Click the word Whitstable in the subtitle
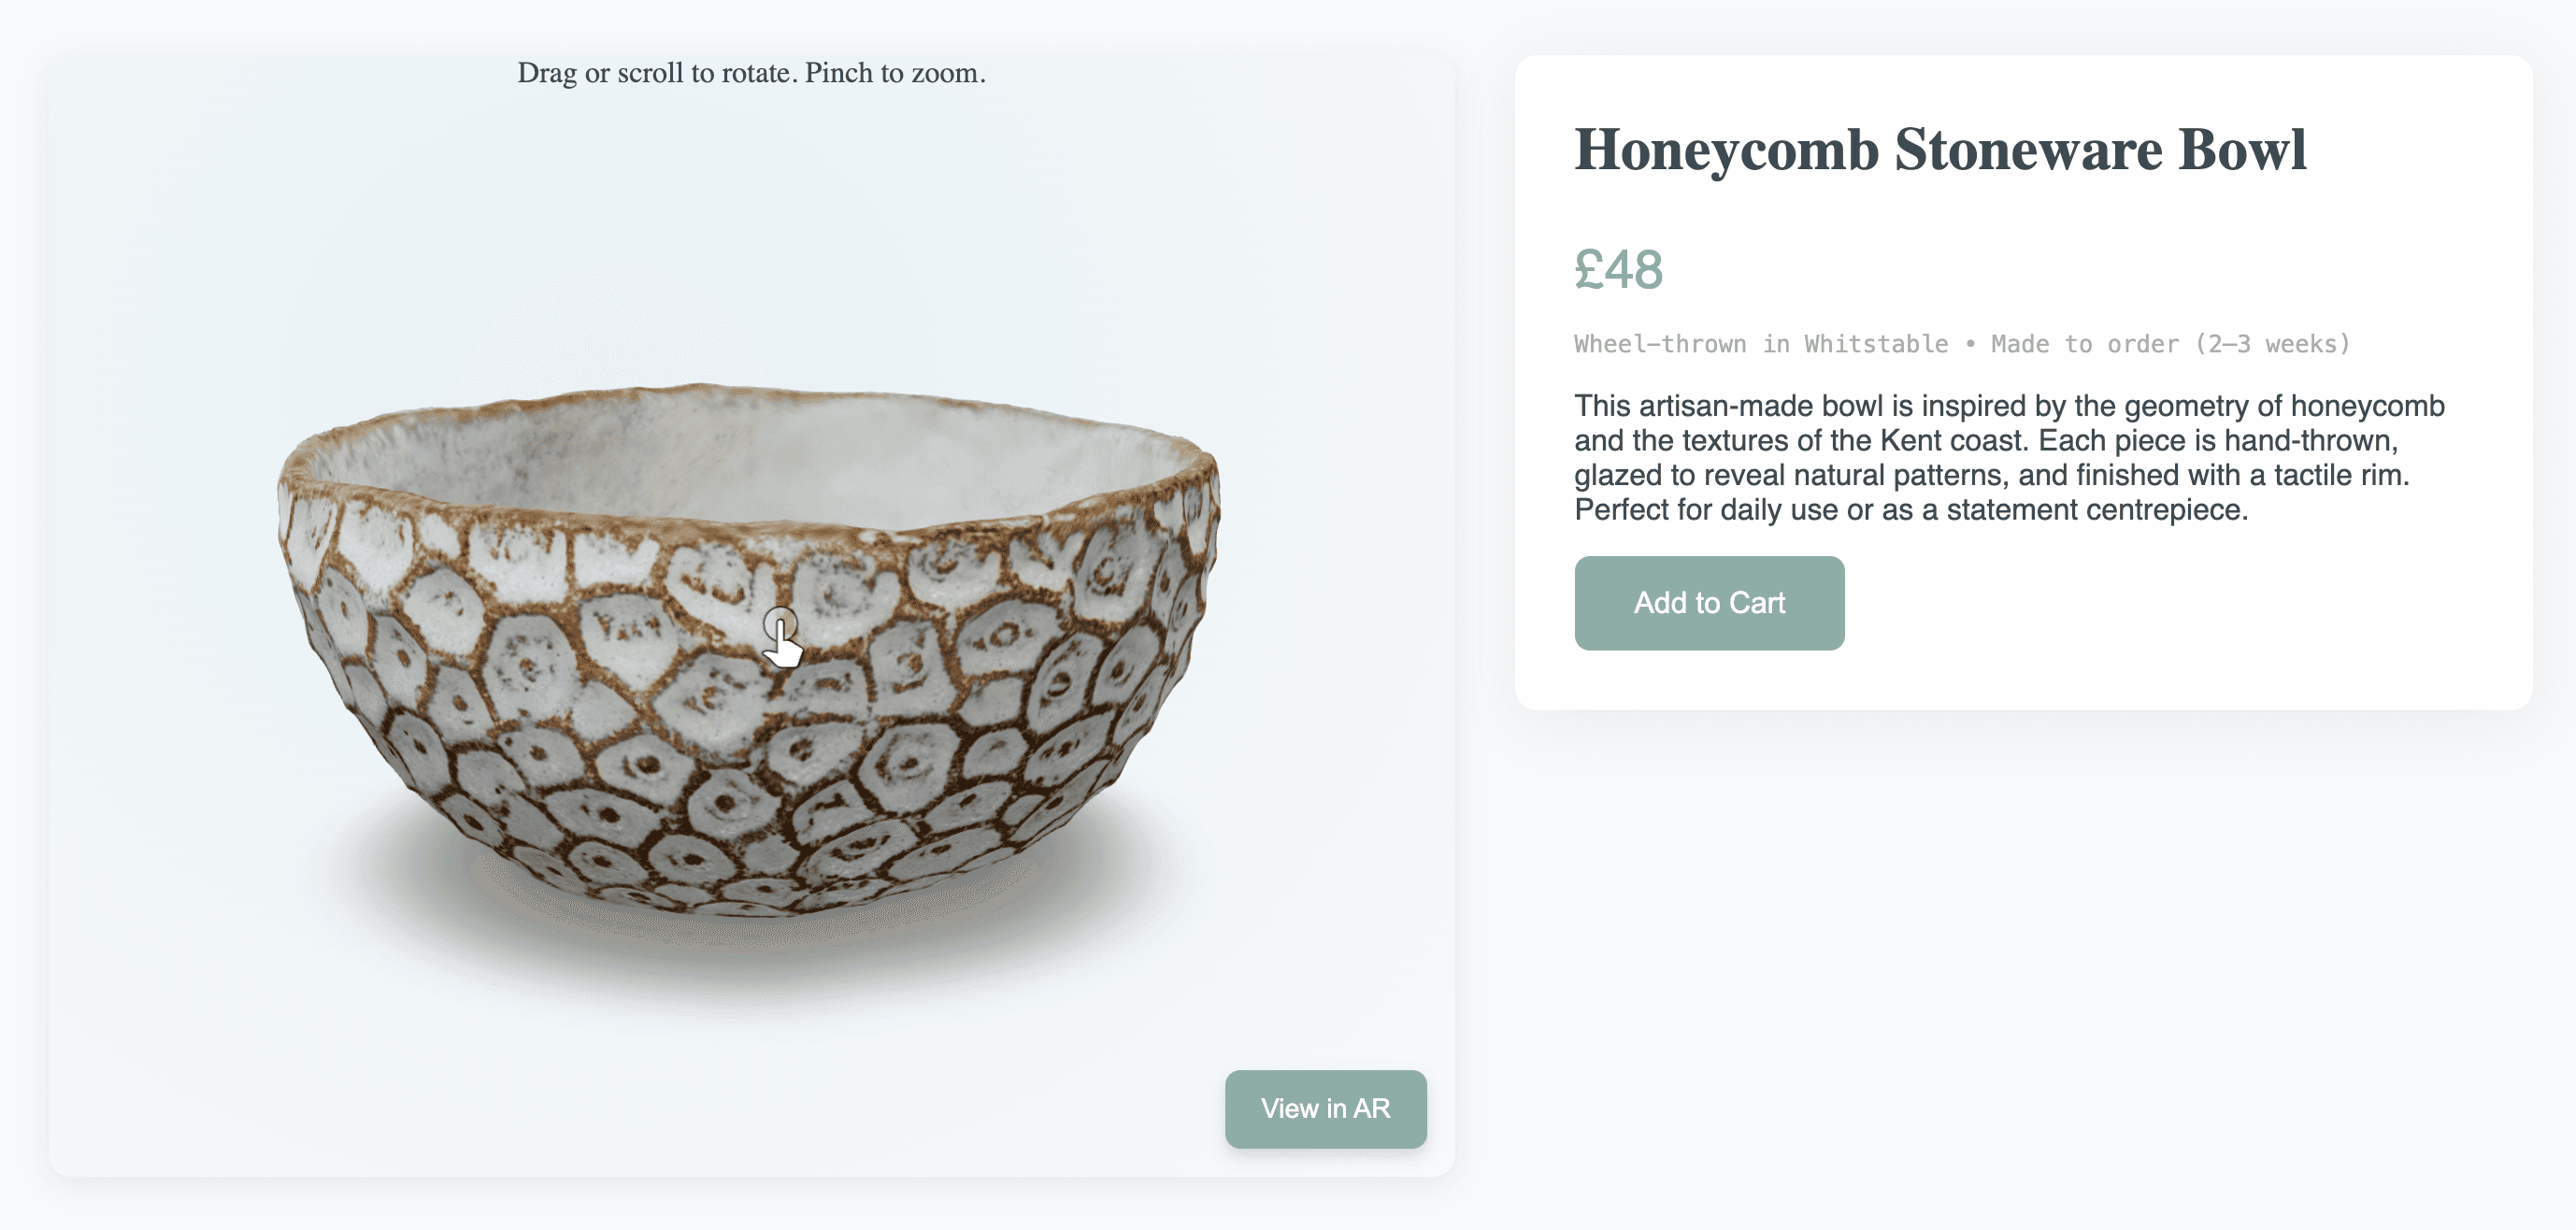This screenshot has height=1230, width=2576. [x=1875, y=344]
